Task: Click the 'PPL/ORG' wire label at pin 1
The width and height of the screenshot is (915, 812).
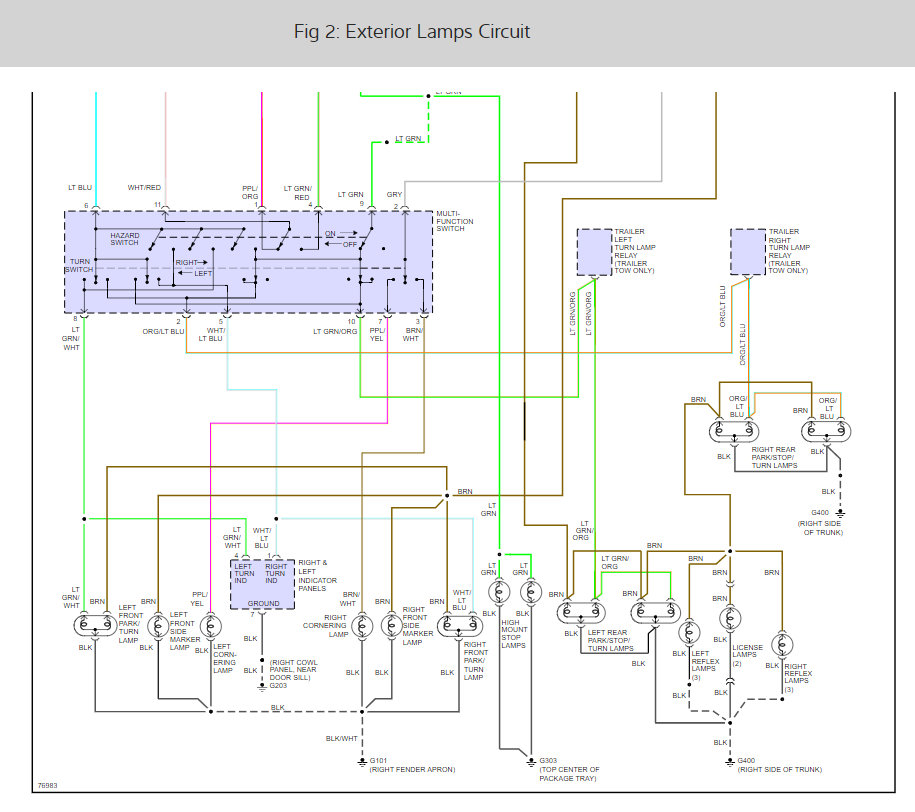Action: (x=250, y=193)
